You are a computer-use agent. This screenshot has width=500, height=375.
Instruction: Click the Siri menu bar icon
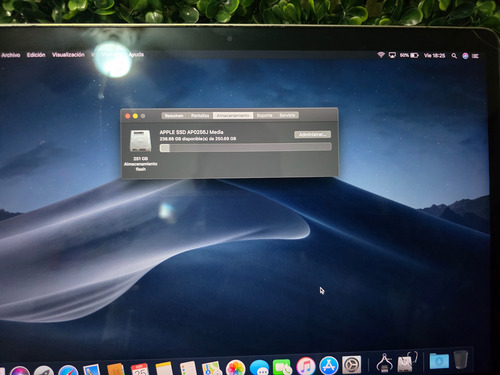465,56
